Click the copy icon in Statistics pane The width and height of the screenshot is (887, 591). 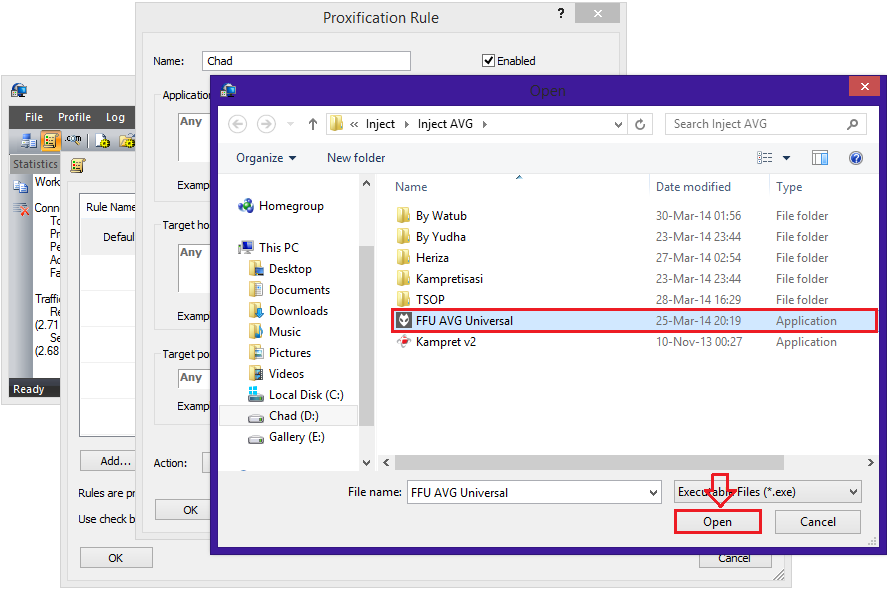click(20, 186)
